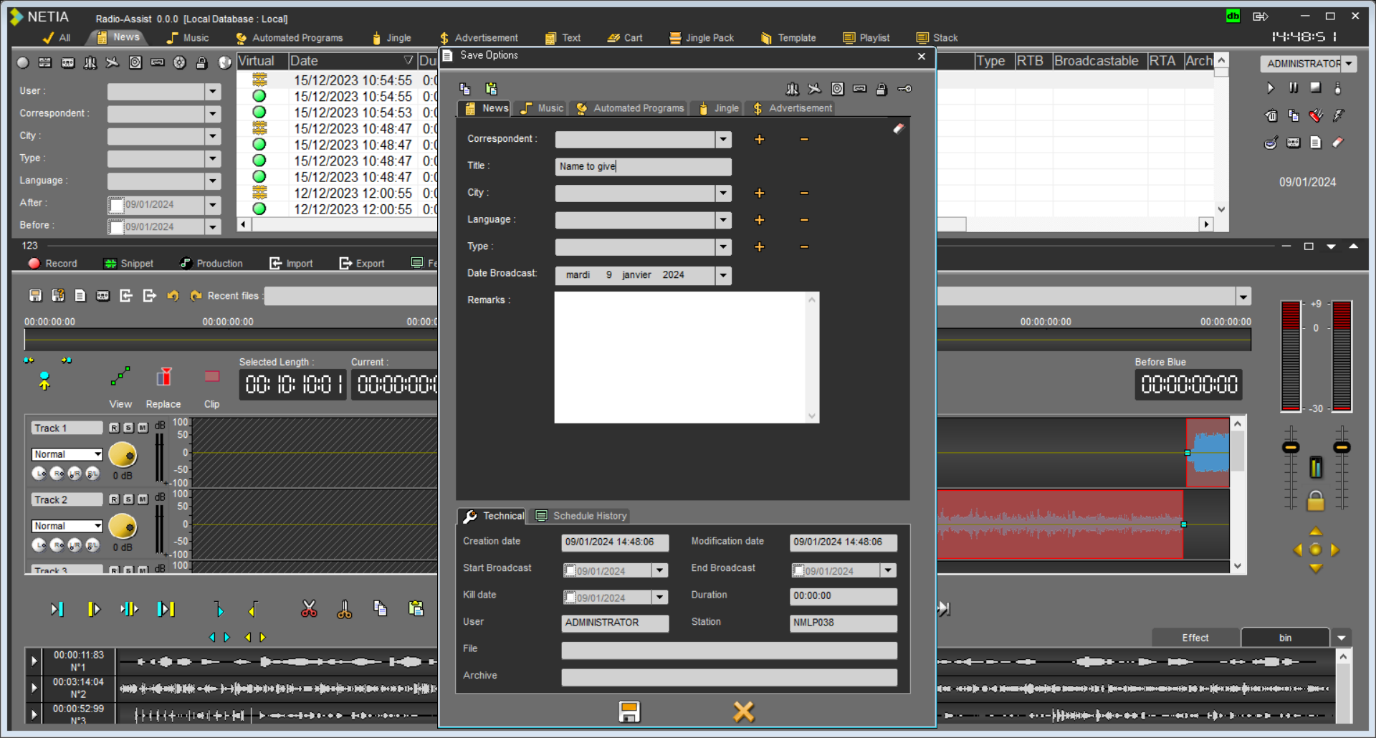Click the eraser icon in the News form

[898, 128]
